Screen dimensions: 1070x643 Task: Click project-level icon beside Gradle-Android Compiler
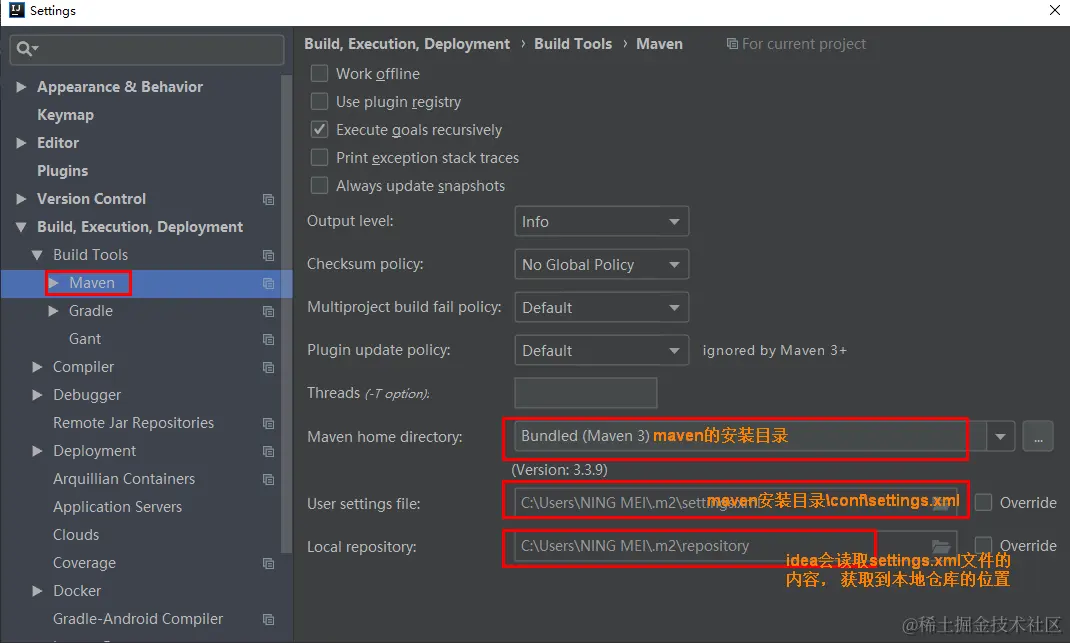pyautogui.click(x=268, y=619)
